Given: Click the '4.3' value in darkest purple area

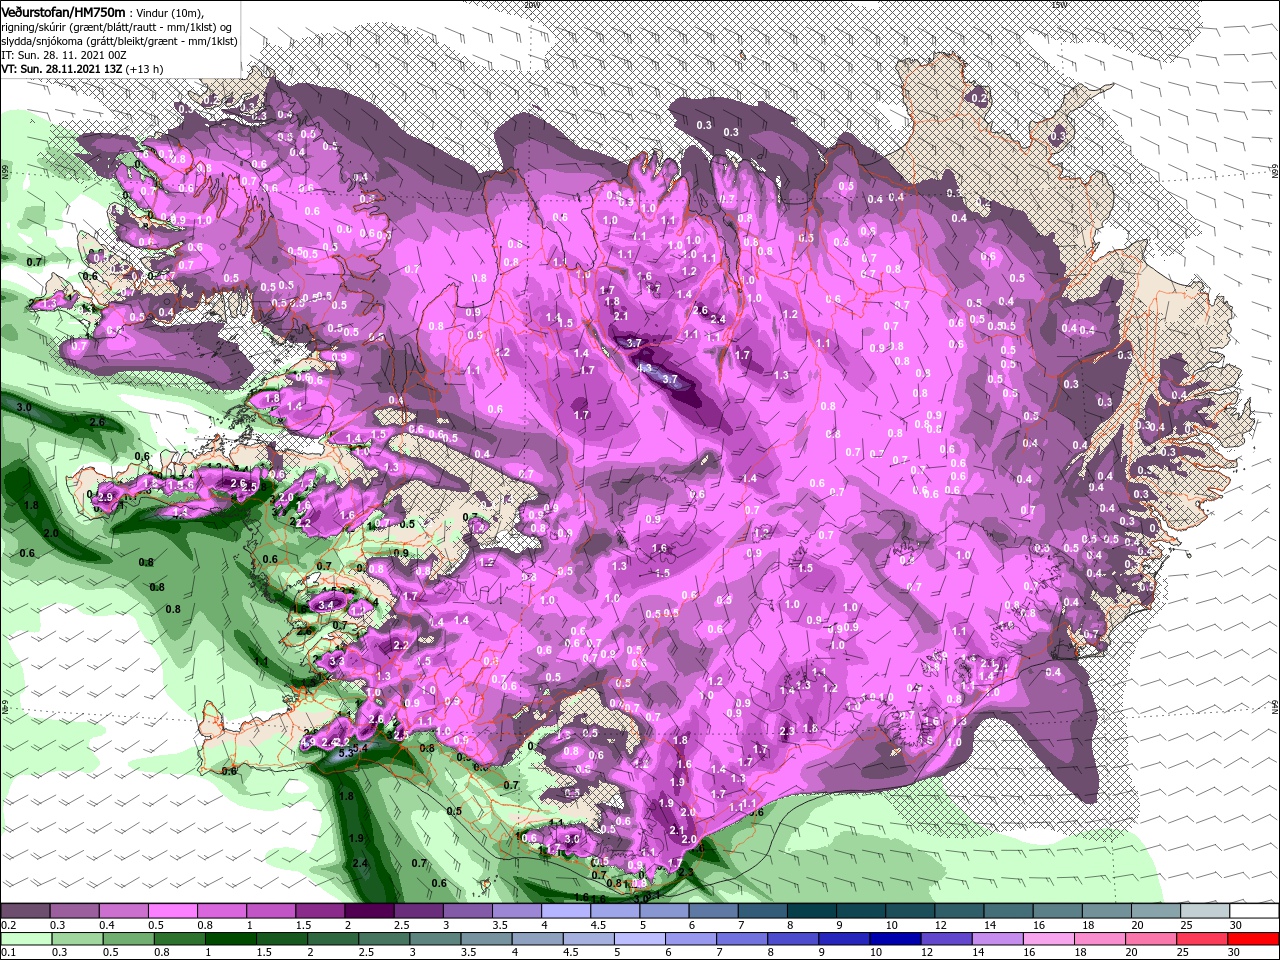Looking at the screenshot, I should [x=645, y=368].
